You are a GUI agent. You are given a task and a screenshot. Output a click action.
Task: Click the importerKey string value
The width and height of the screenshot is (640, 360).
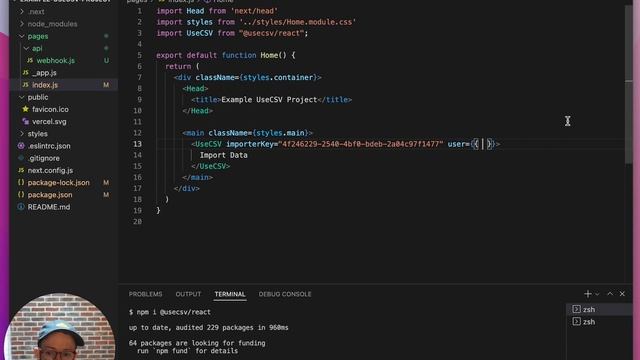[x=360, y=144]
